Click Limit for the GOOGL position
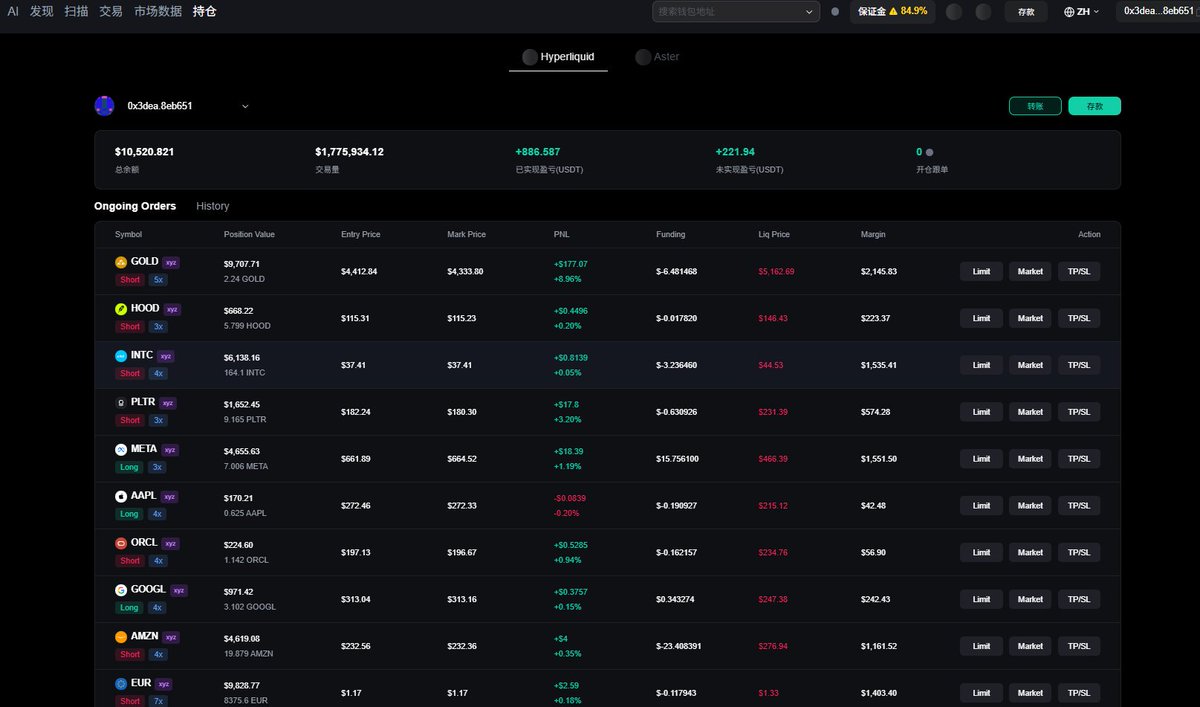Screen dimensions: 1200x707 coord(981,599)
